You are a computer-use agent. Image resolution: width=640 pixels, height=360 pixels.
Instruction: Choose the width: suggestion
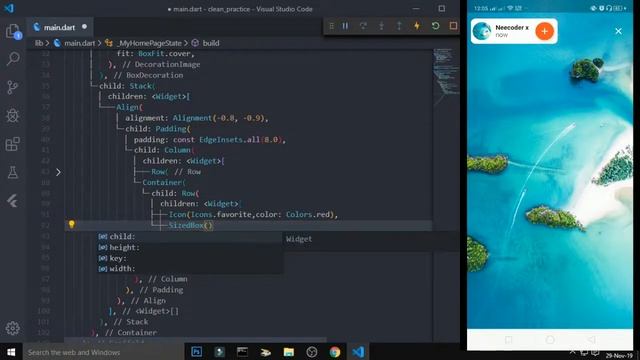tap(190, 269)
